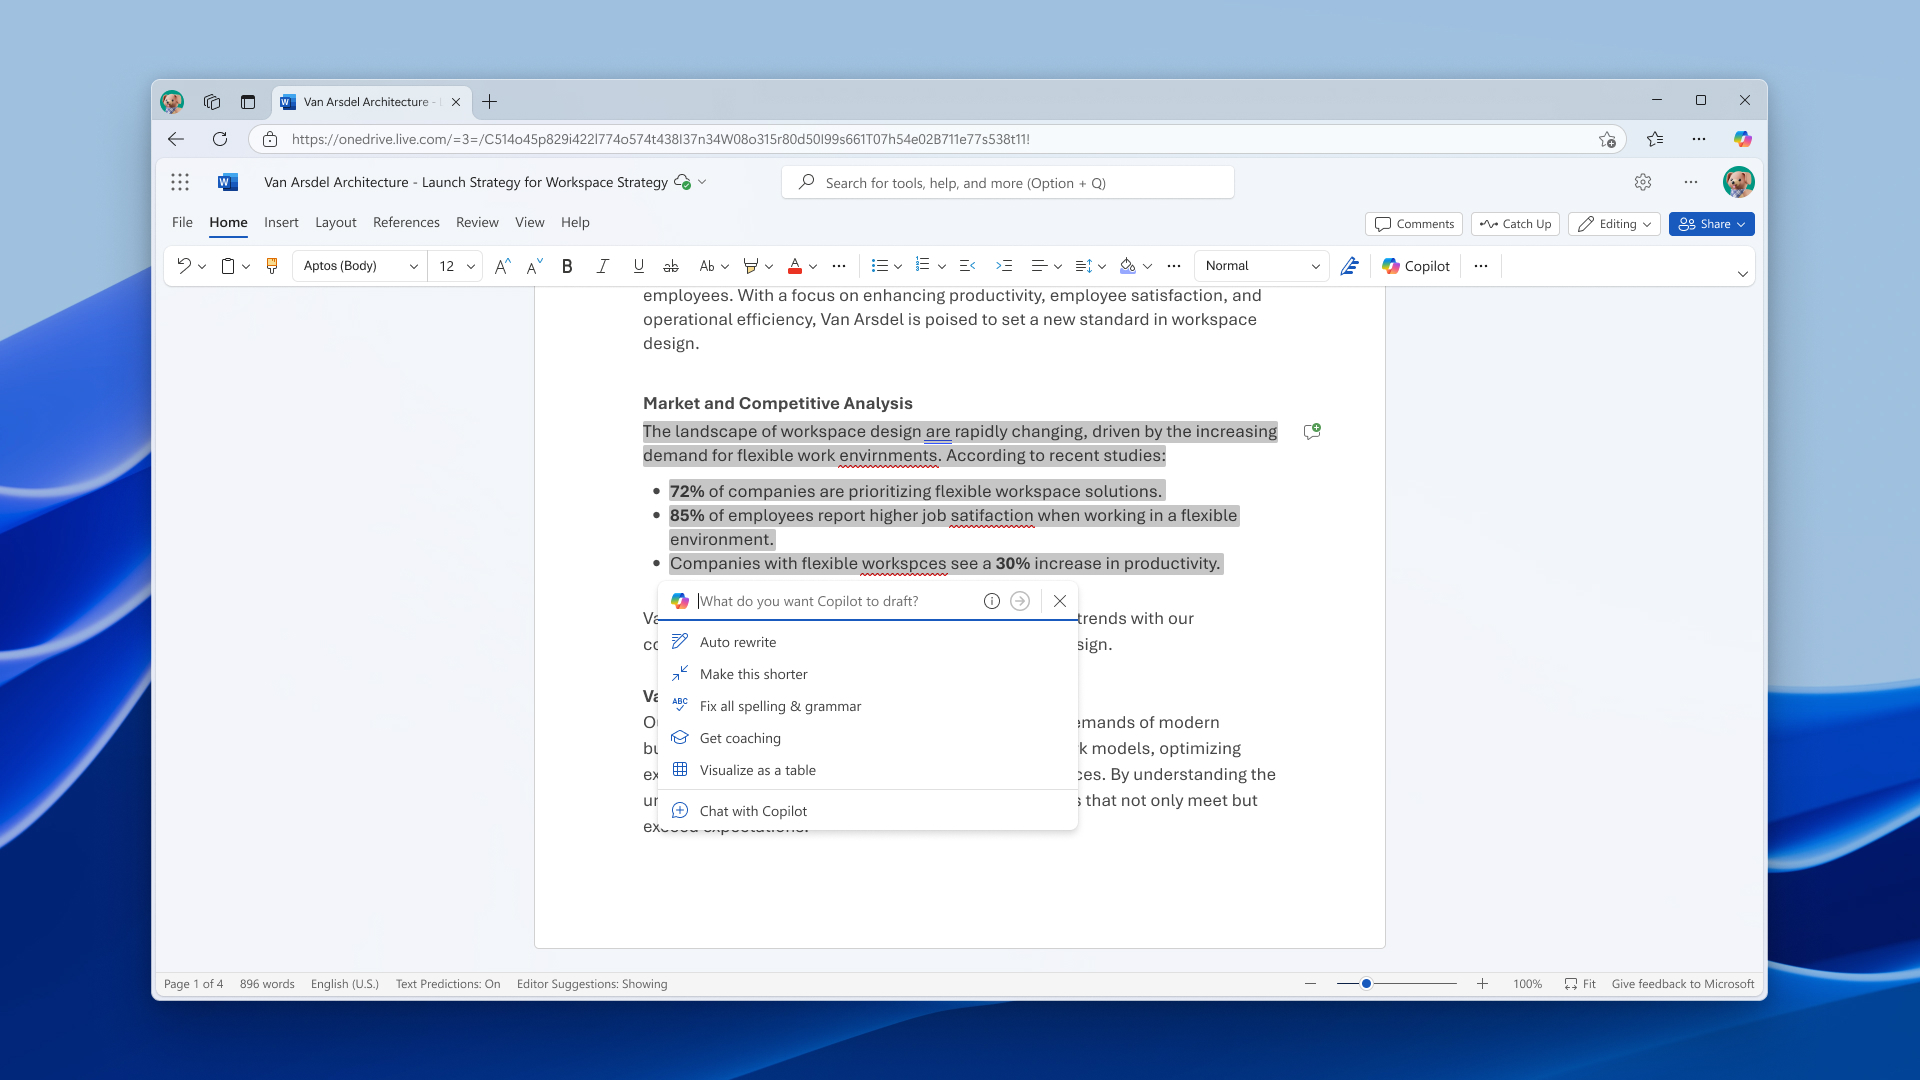Open Copilot from the ribbon
Image resolution: width=1920 pixels, height=1080 pixels.
pos(1414,266)
